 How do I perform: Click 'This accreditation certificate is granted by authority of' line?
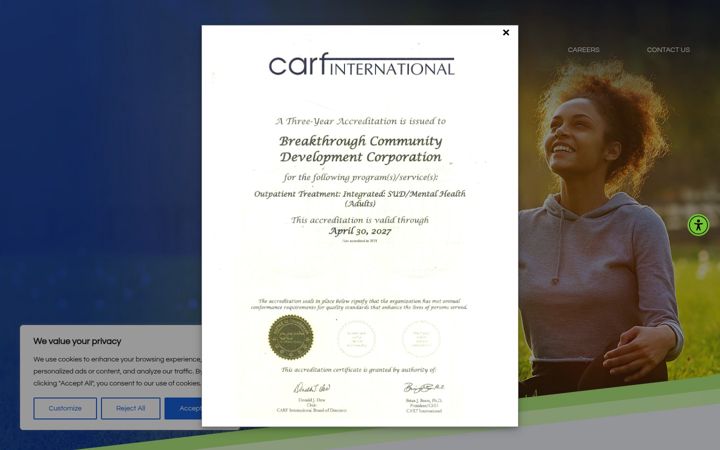pyautogui.click(x=359, y=370)
